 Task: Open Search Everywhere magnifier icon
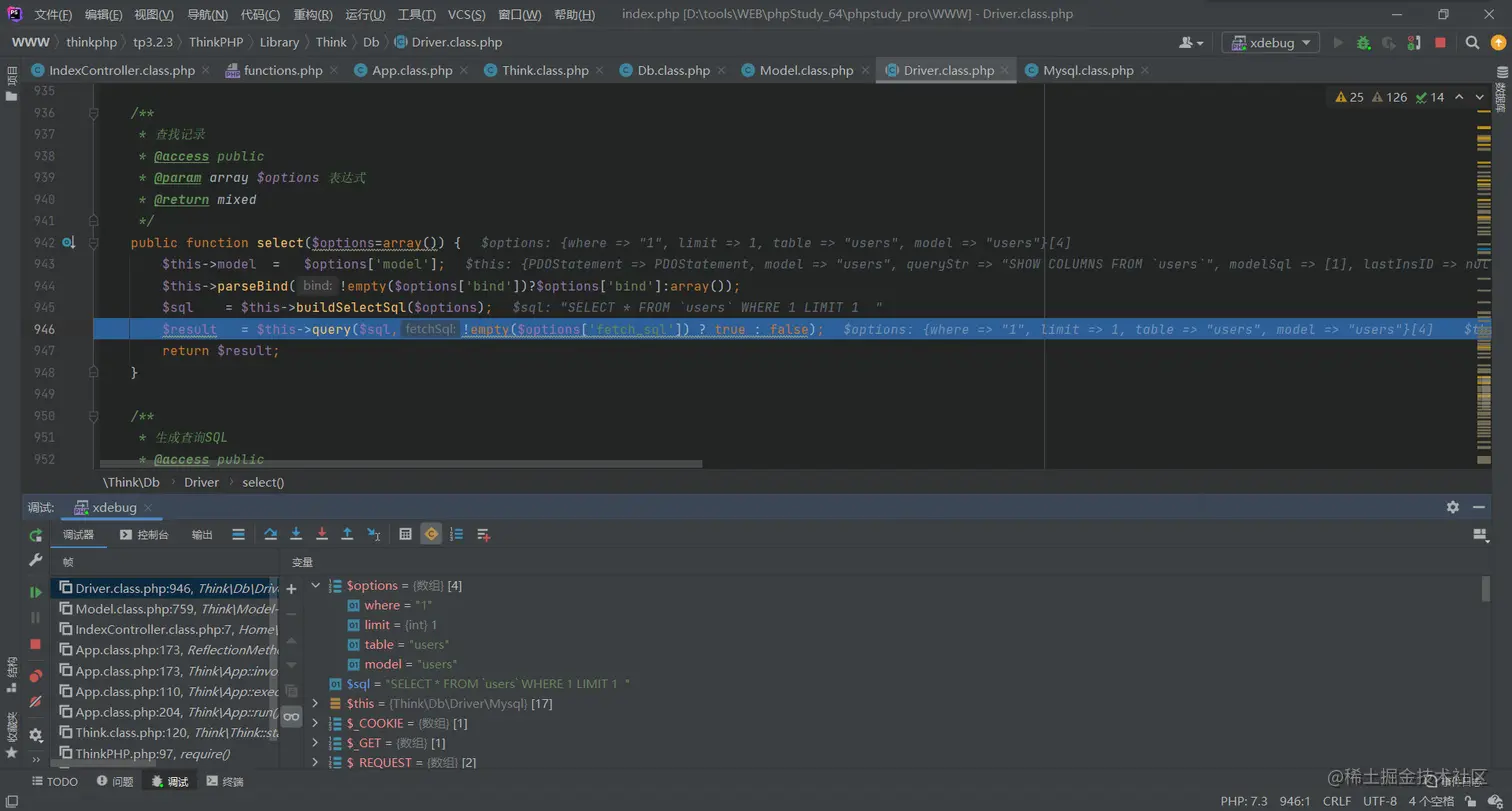pos(1472,43)
